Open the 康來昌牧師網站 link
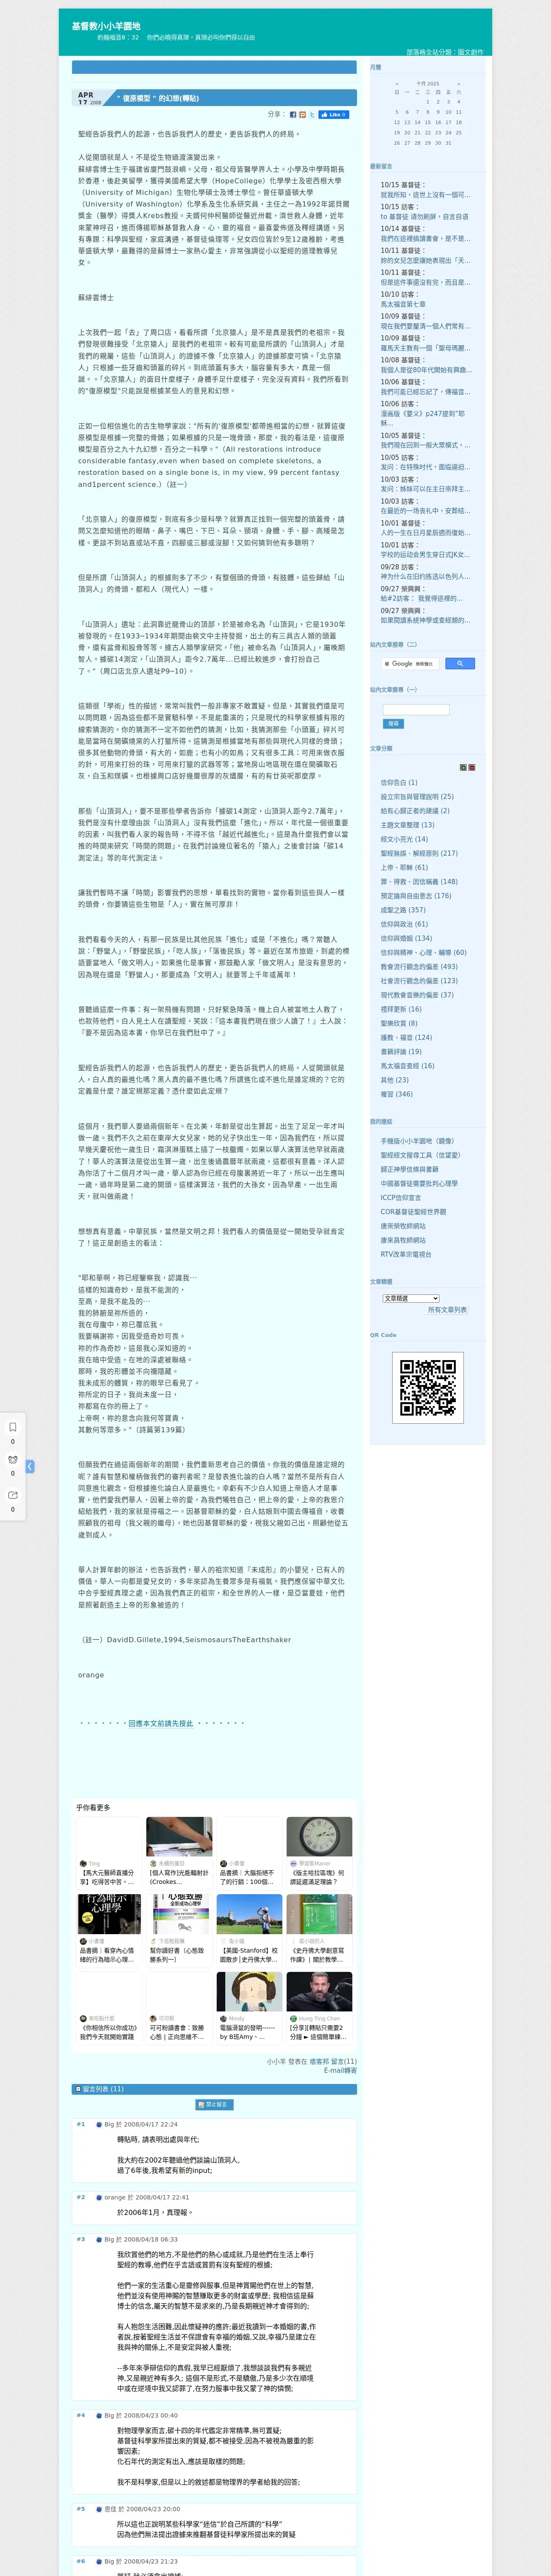551x2576 pixels. [x=402, y=1240]
